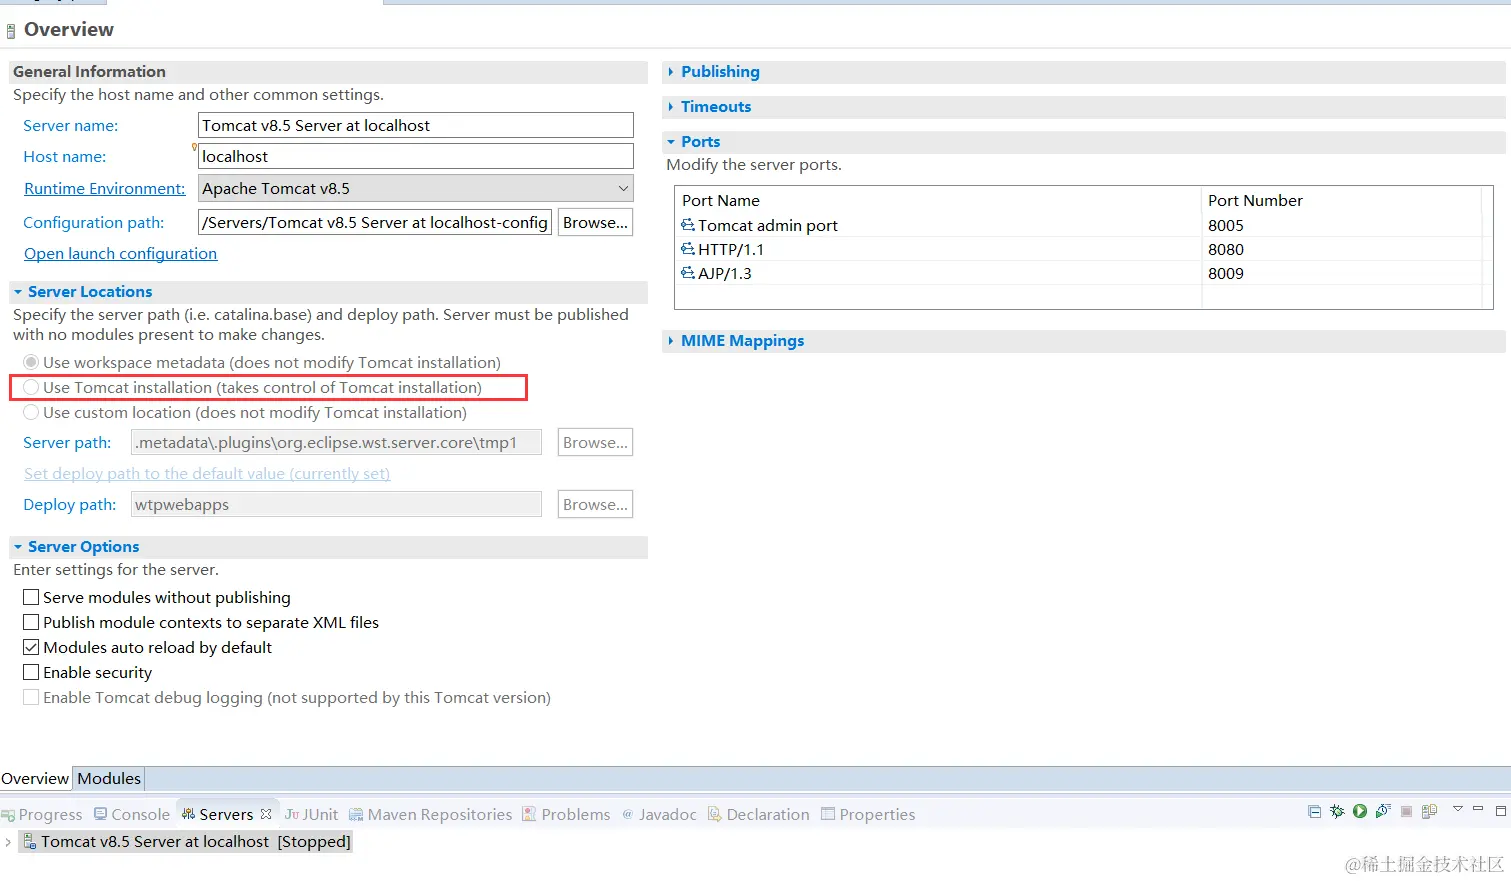Open the Progress view tab
Viewport: 1511px width, 881px height.
[42, 814]
